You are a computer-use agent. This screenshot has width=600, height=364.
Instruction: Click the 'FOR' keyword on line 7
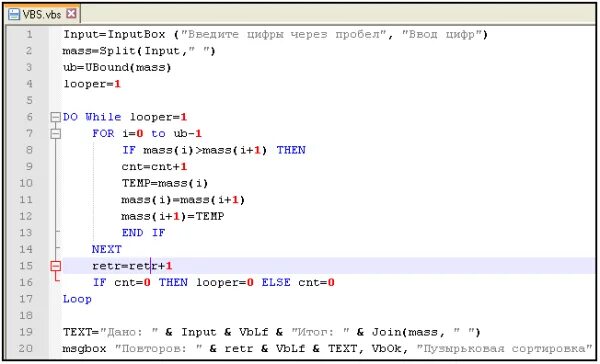point(103,133)
